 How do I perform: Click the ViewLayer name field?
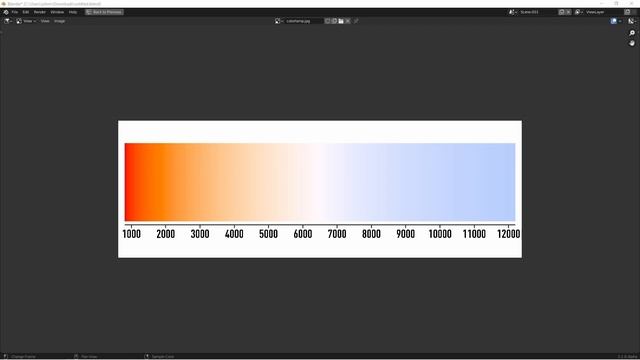coord(604,12)
